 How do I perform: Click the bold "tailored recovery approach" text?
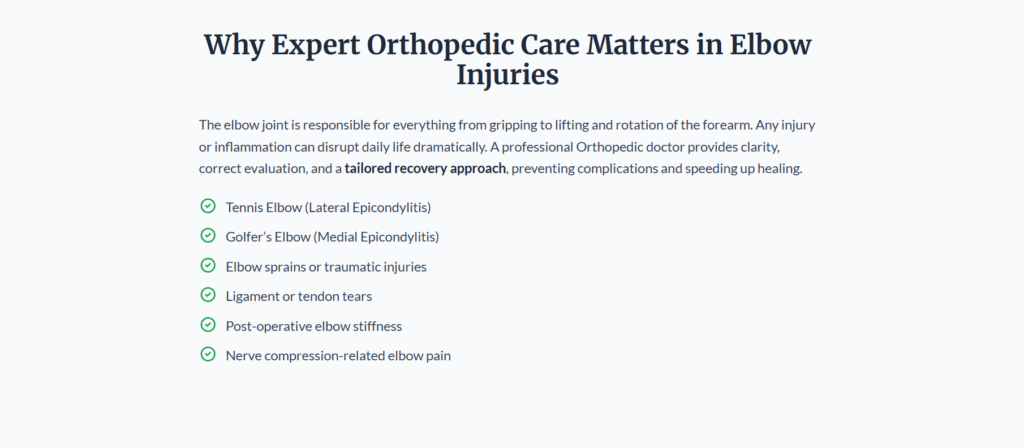pyautogui.click(x=426, y=168)
